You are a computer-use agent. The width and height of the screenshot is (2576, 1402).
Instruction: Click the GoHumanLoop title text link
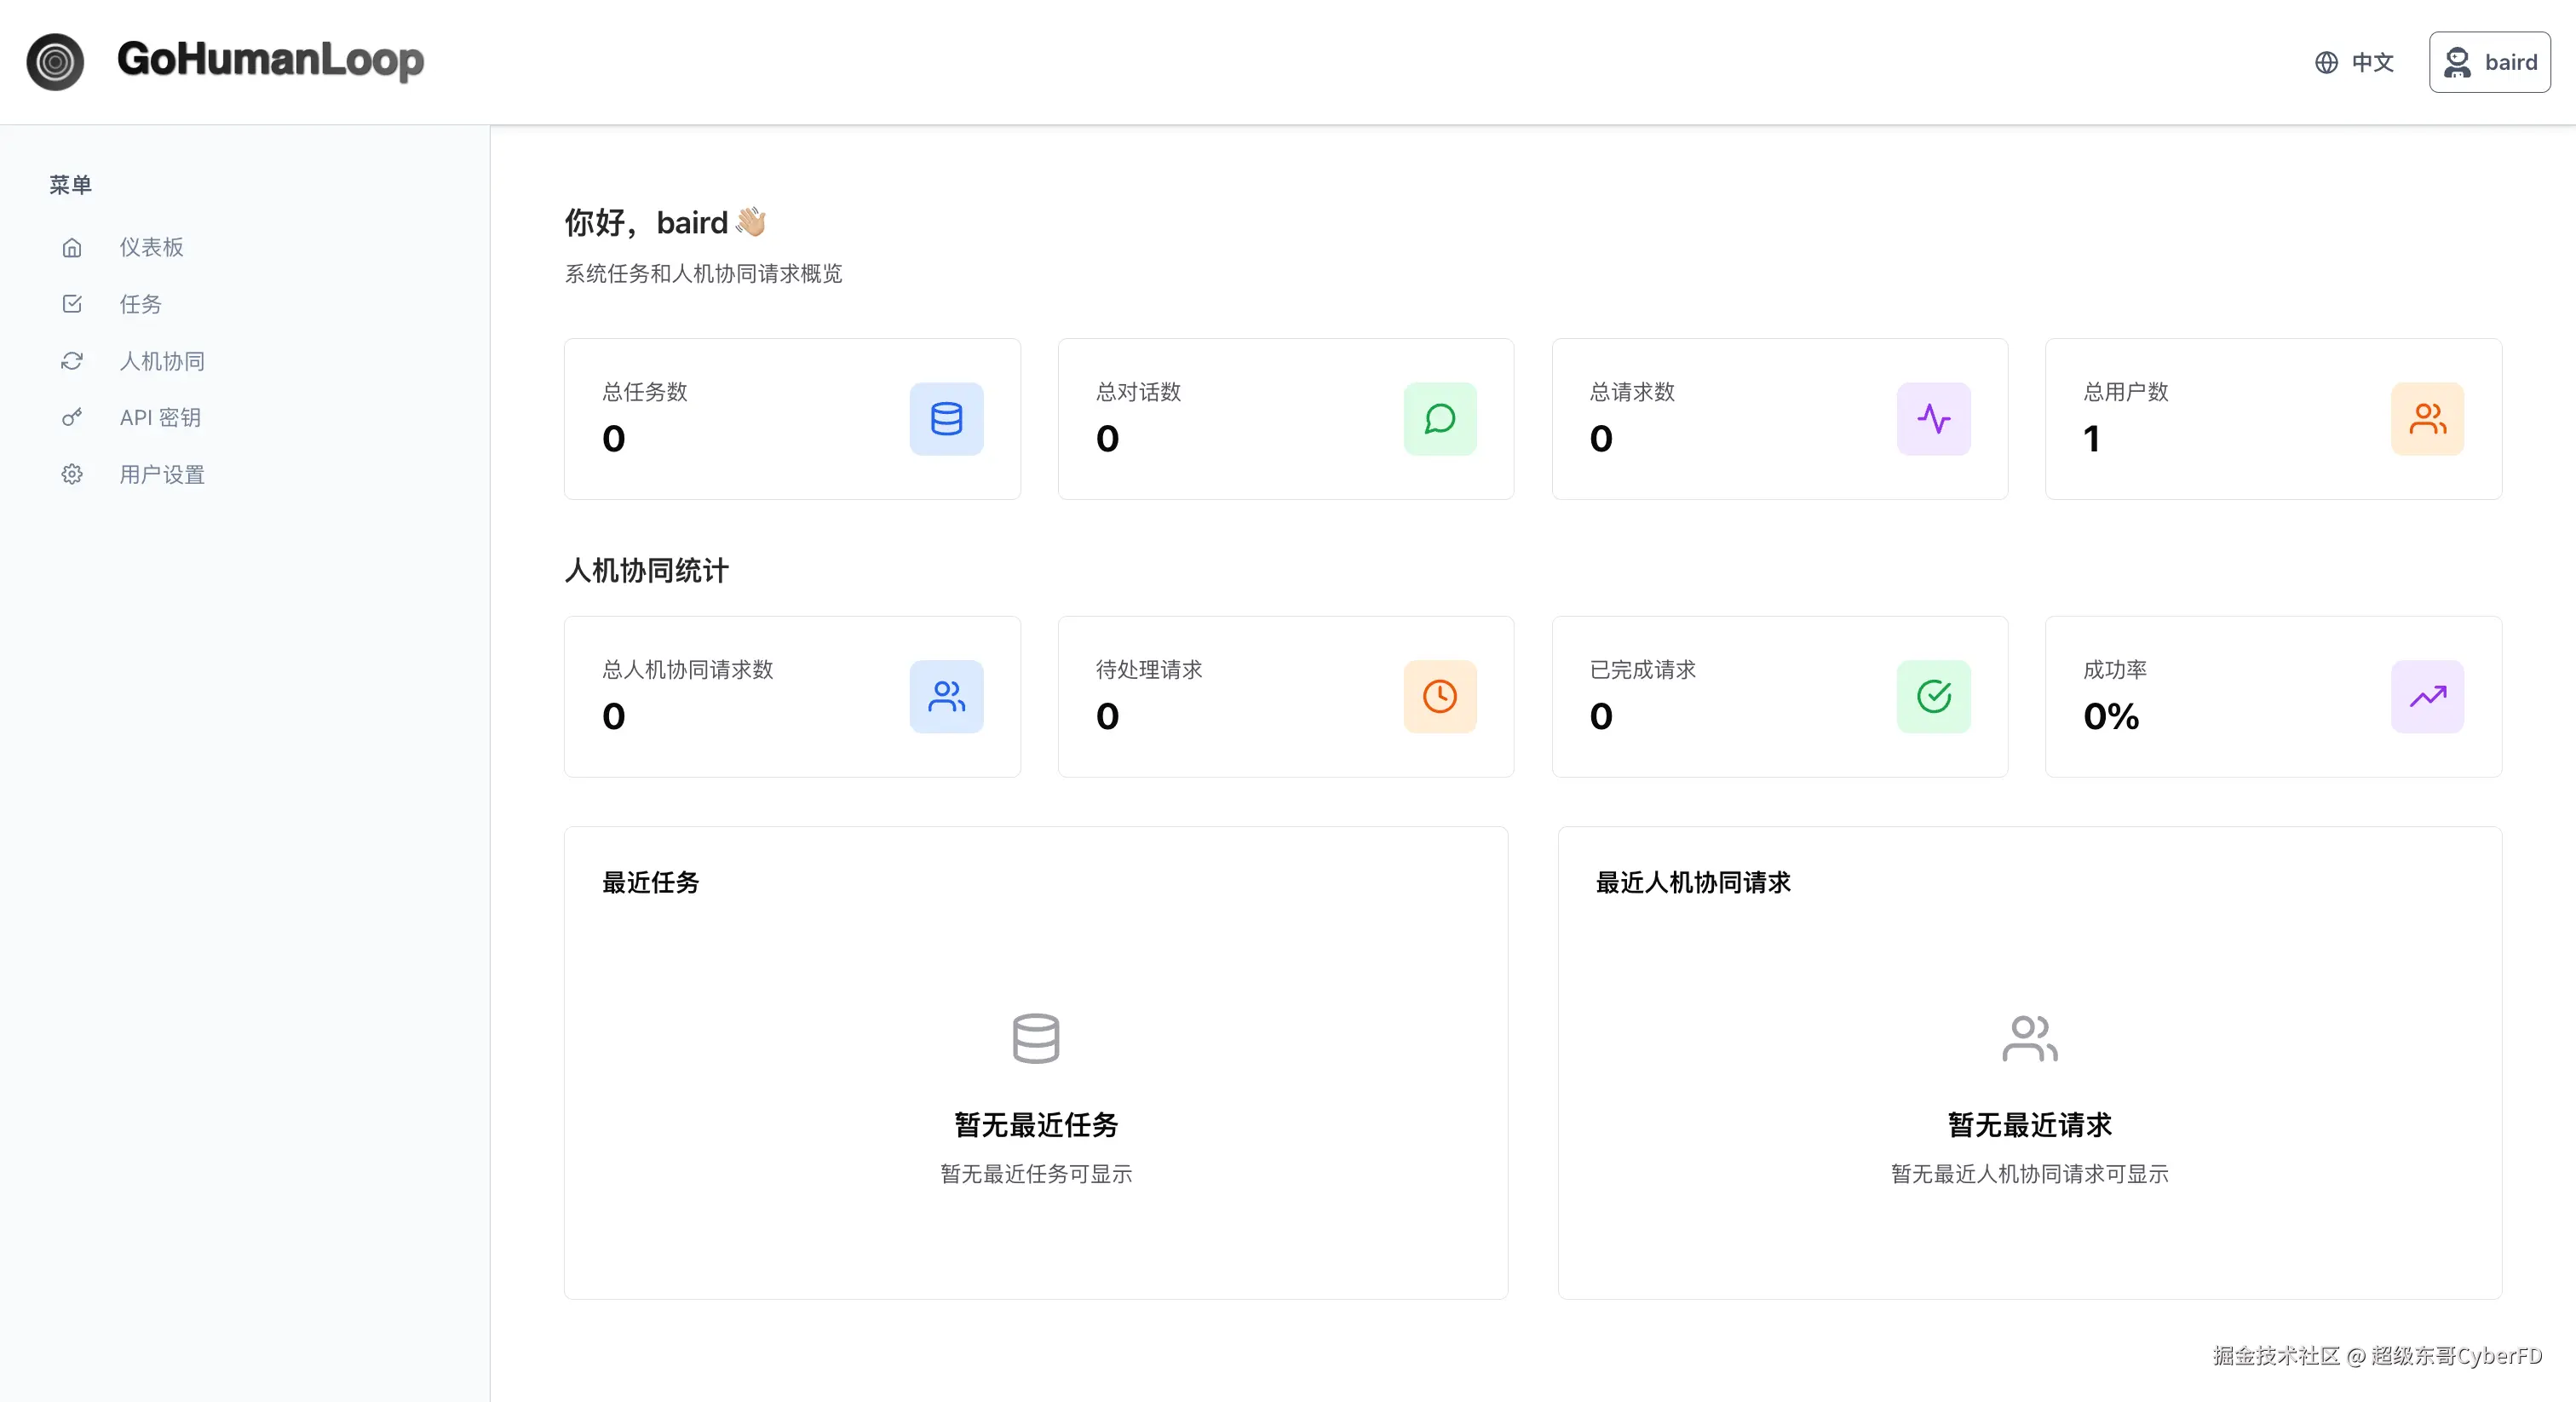pyautogui.click(x=270, y=60)
